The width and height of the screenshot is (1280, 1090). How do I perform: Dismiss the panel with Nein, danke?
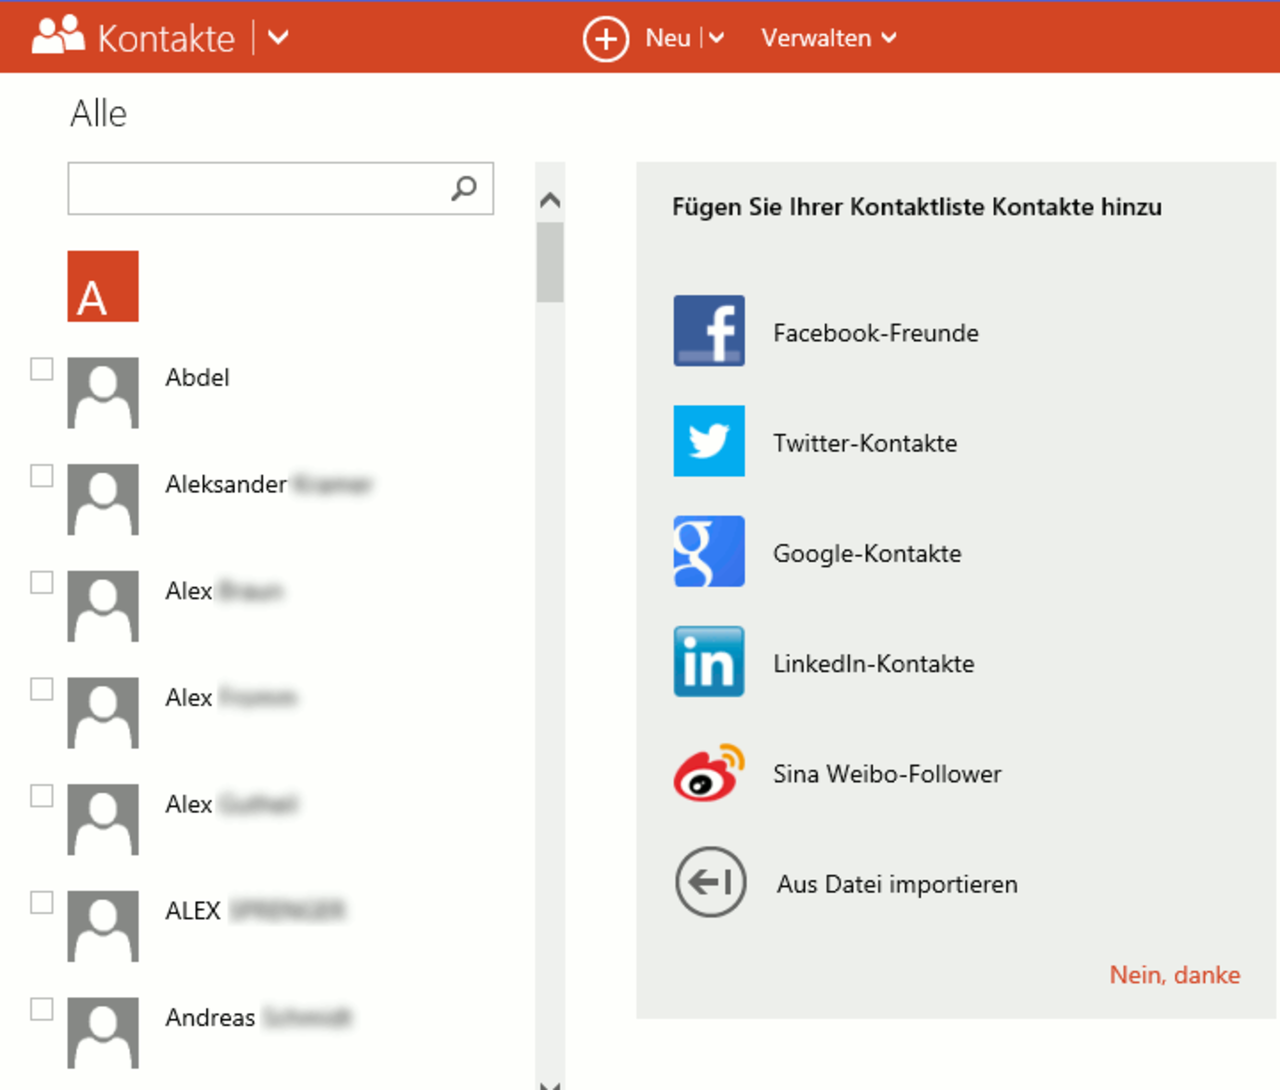coord(1175,975)
